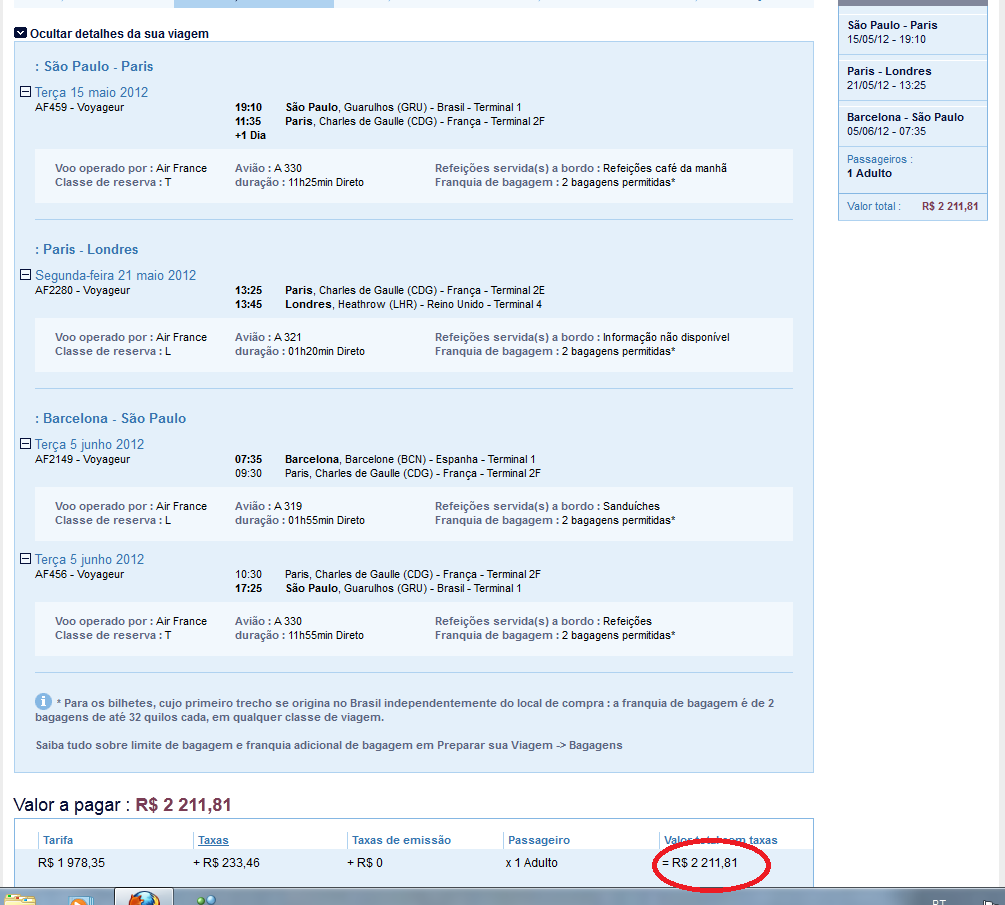
Task: Select São Paulo - Paris in the sidebar summary
Action: (891, 25)
